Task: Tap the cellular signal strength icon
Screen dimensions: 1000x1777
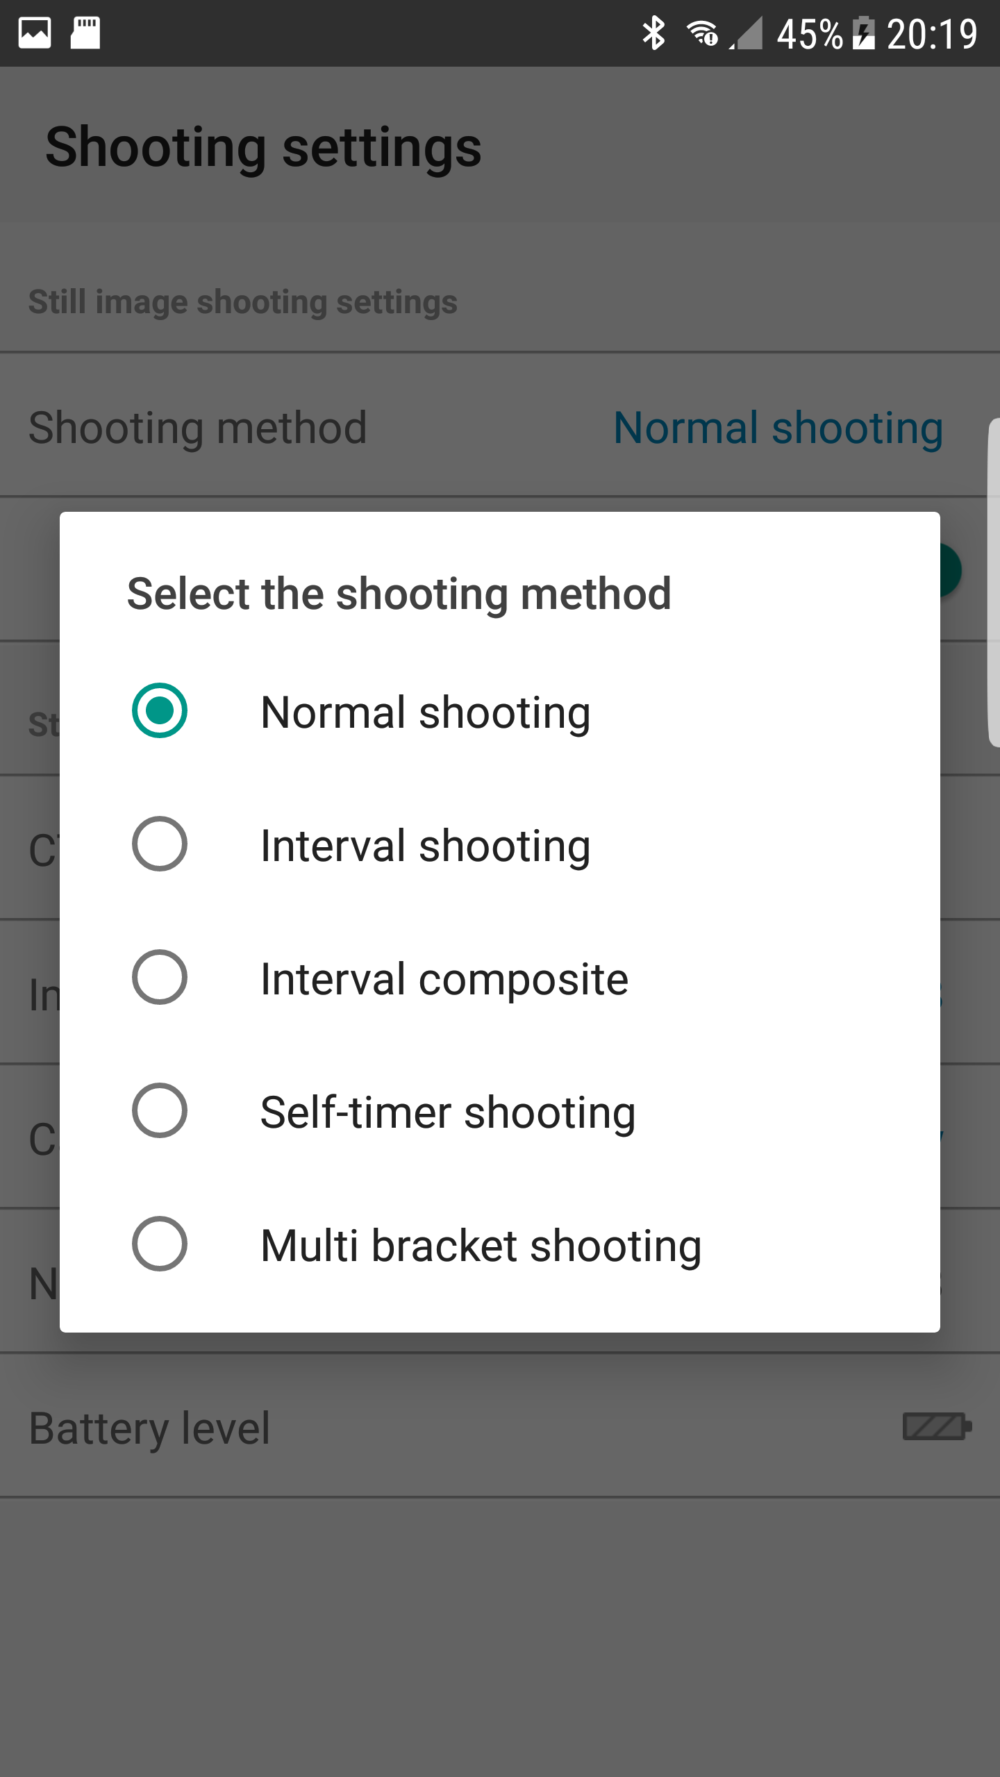Action: coord(746,33)
